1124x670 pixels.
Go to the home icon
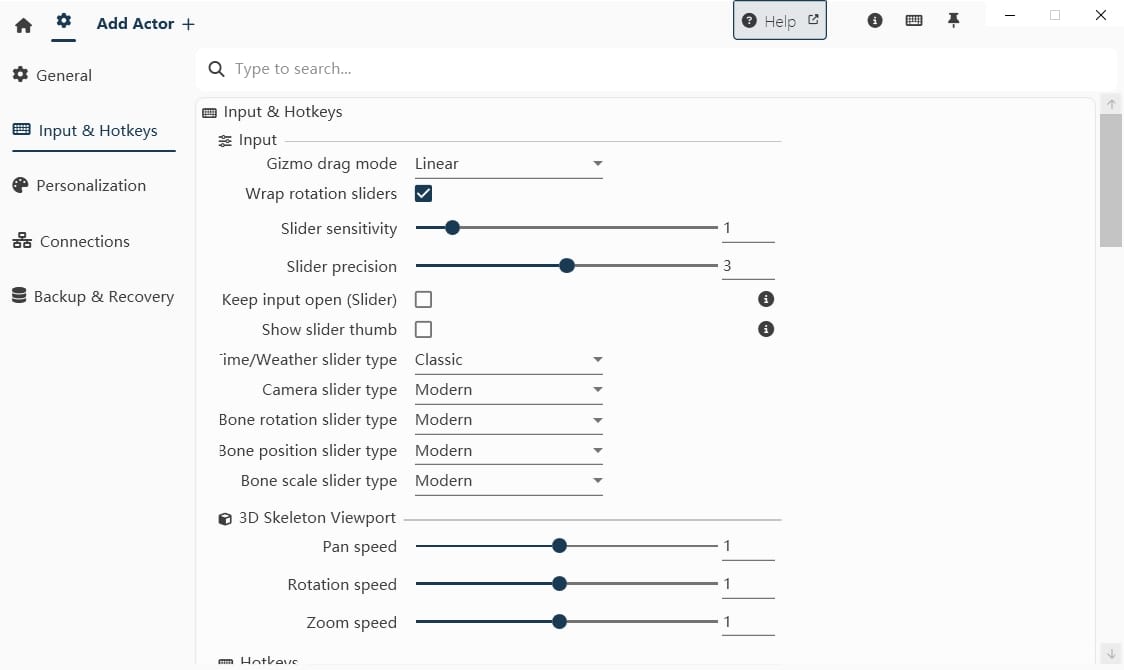[x=24, y=25]
